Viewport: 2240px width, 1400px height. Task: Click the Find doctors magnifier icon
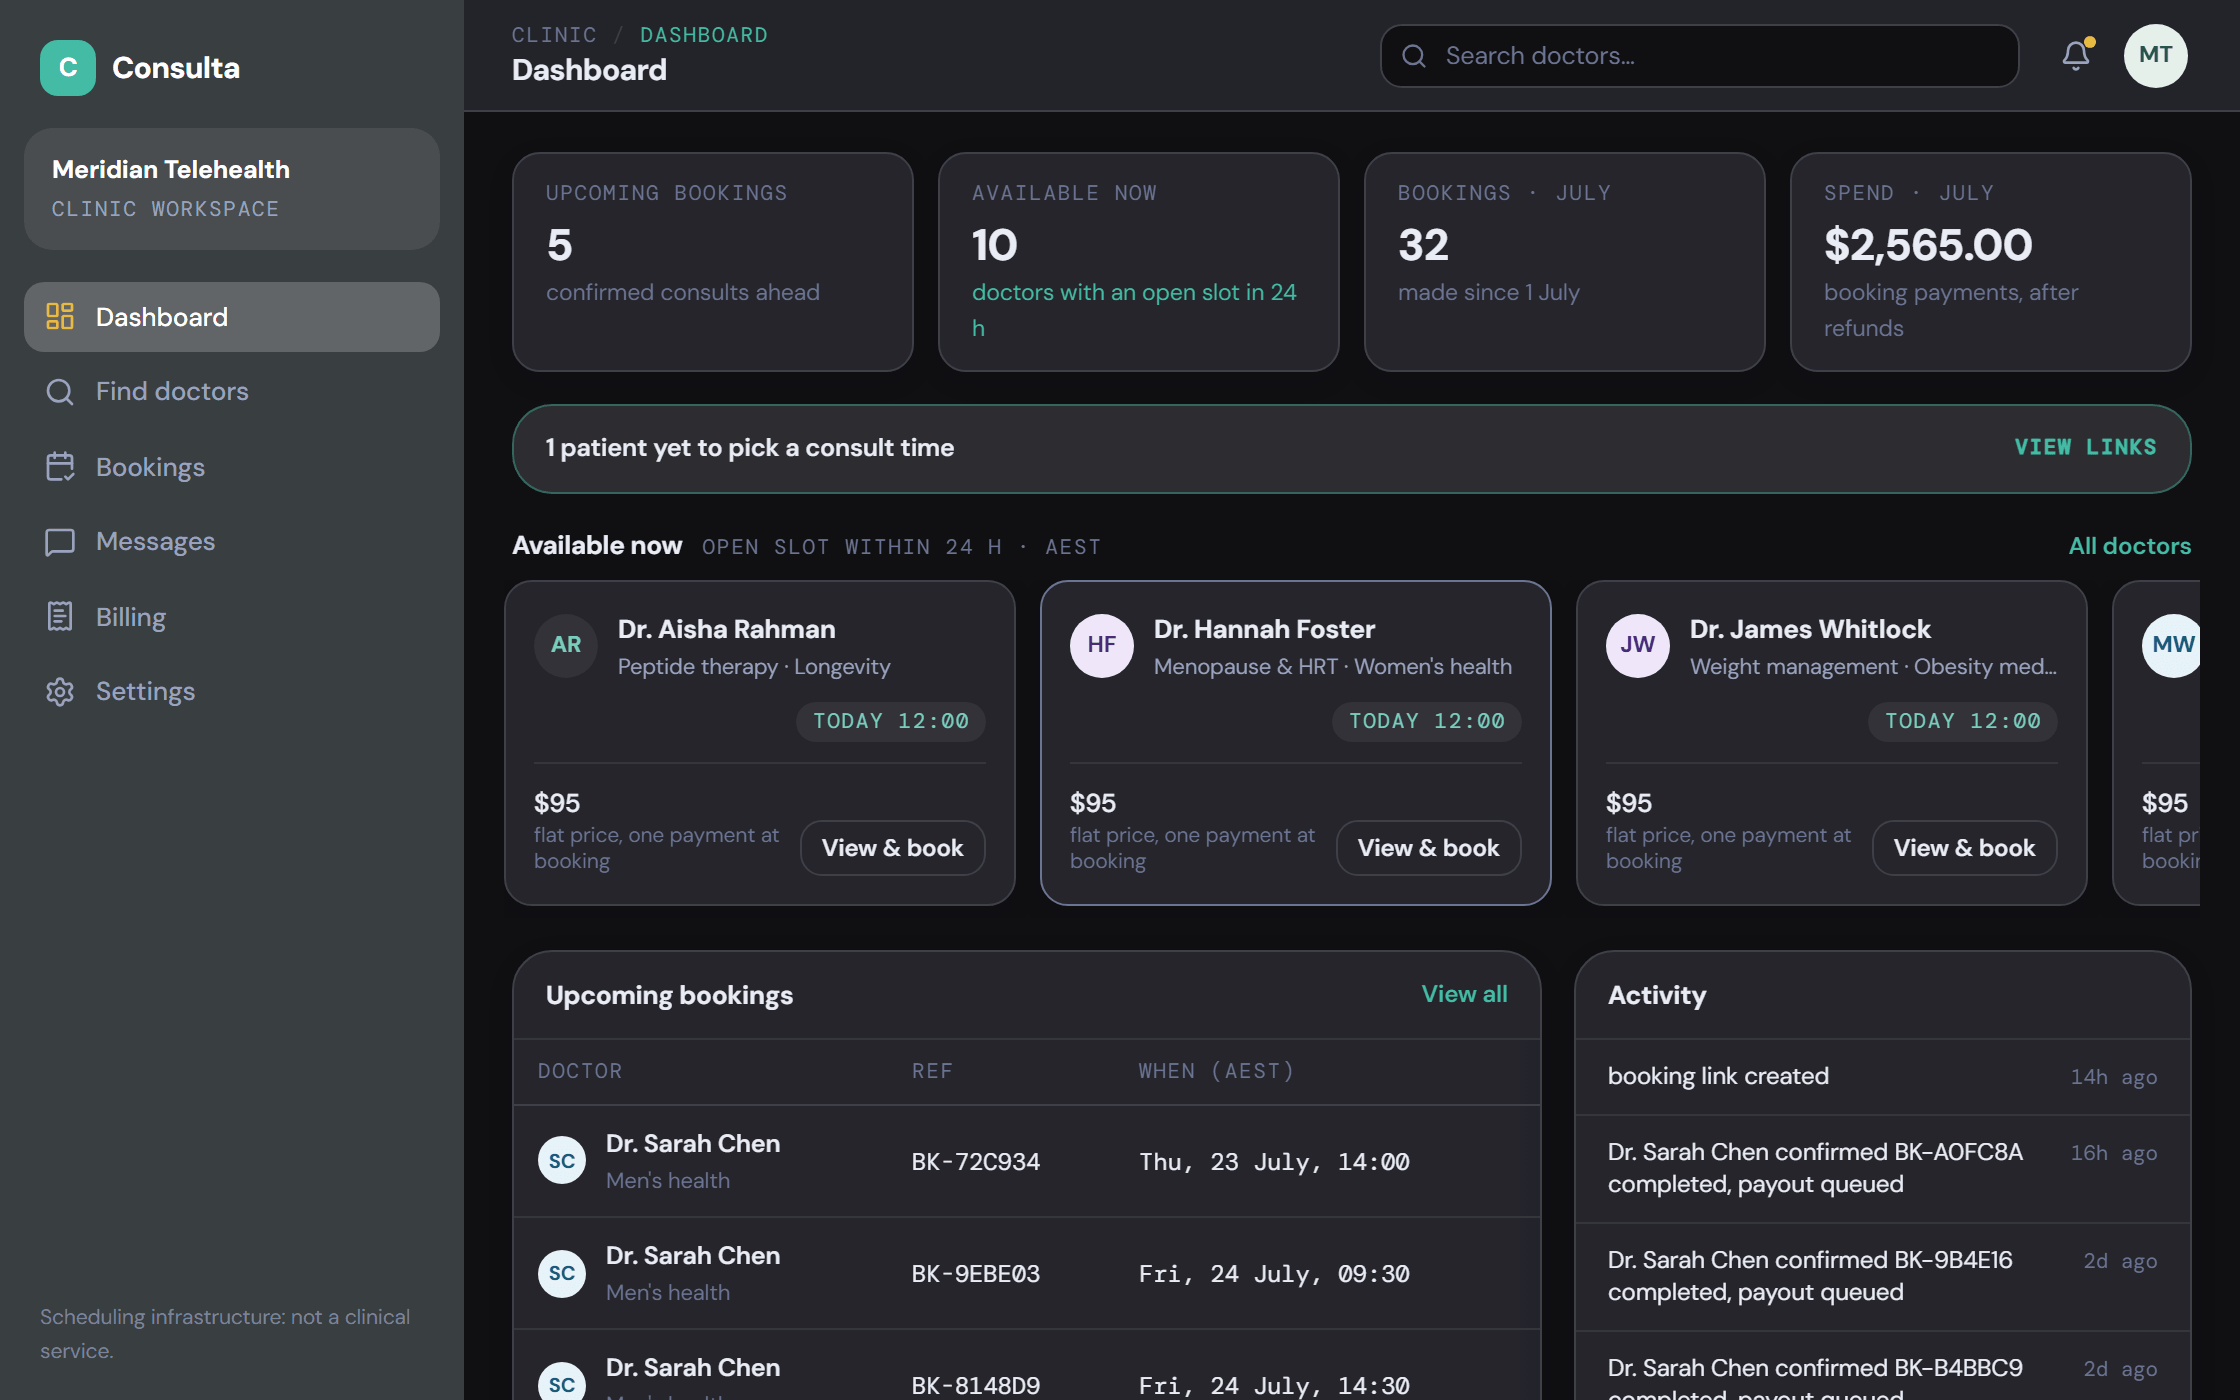click(x=60, y=391)
